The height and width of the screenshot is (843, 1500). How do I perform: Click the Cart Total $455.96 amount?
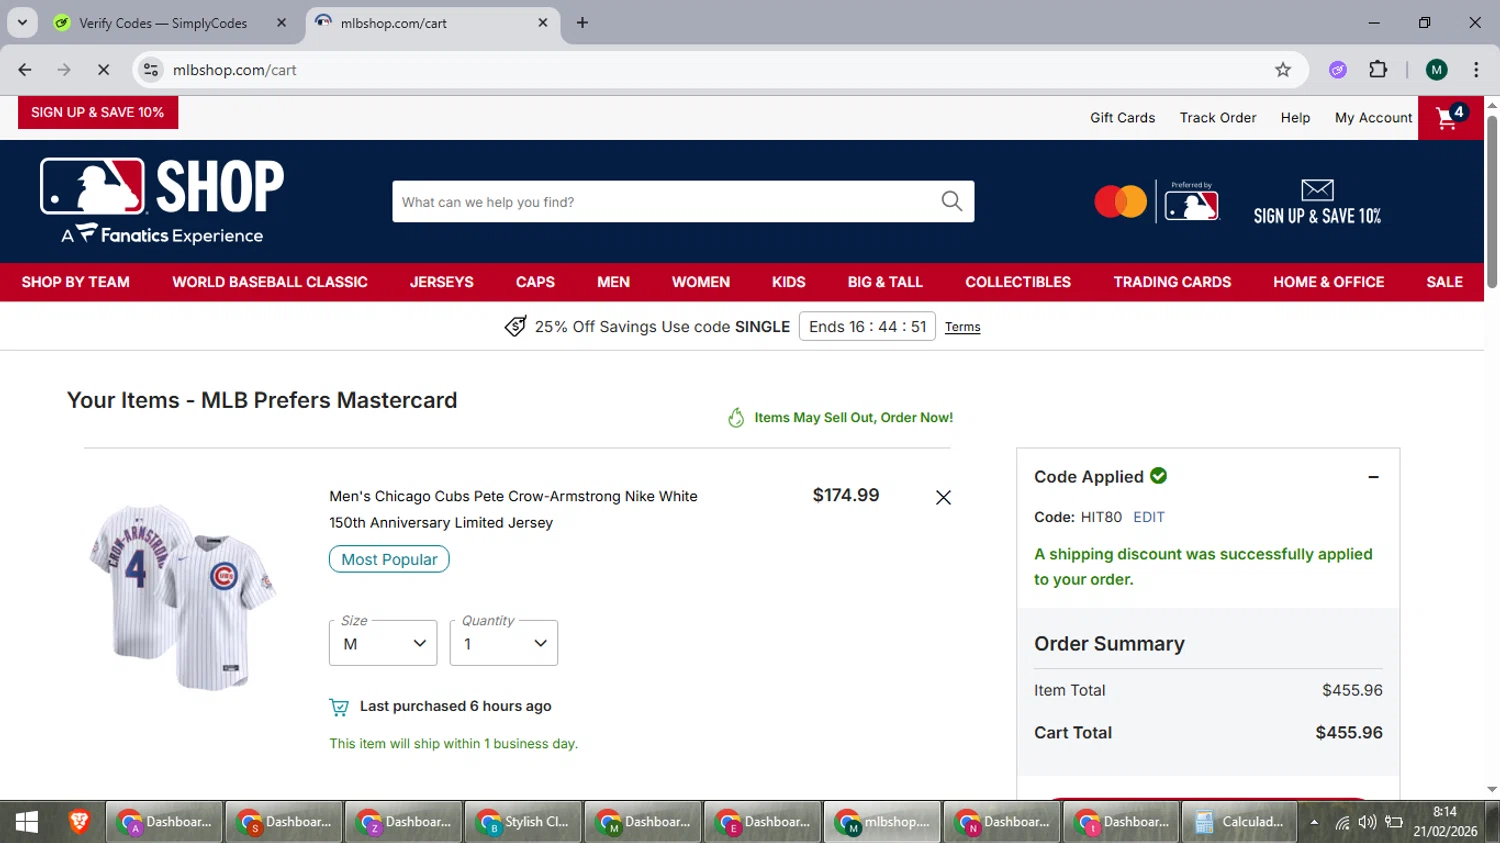tap(1349, 733)
